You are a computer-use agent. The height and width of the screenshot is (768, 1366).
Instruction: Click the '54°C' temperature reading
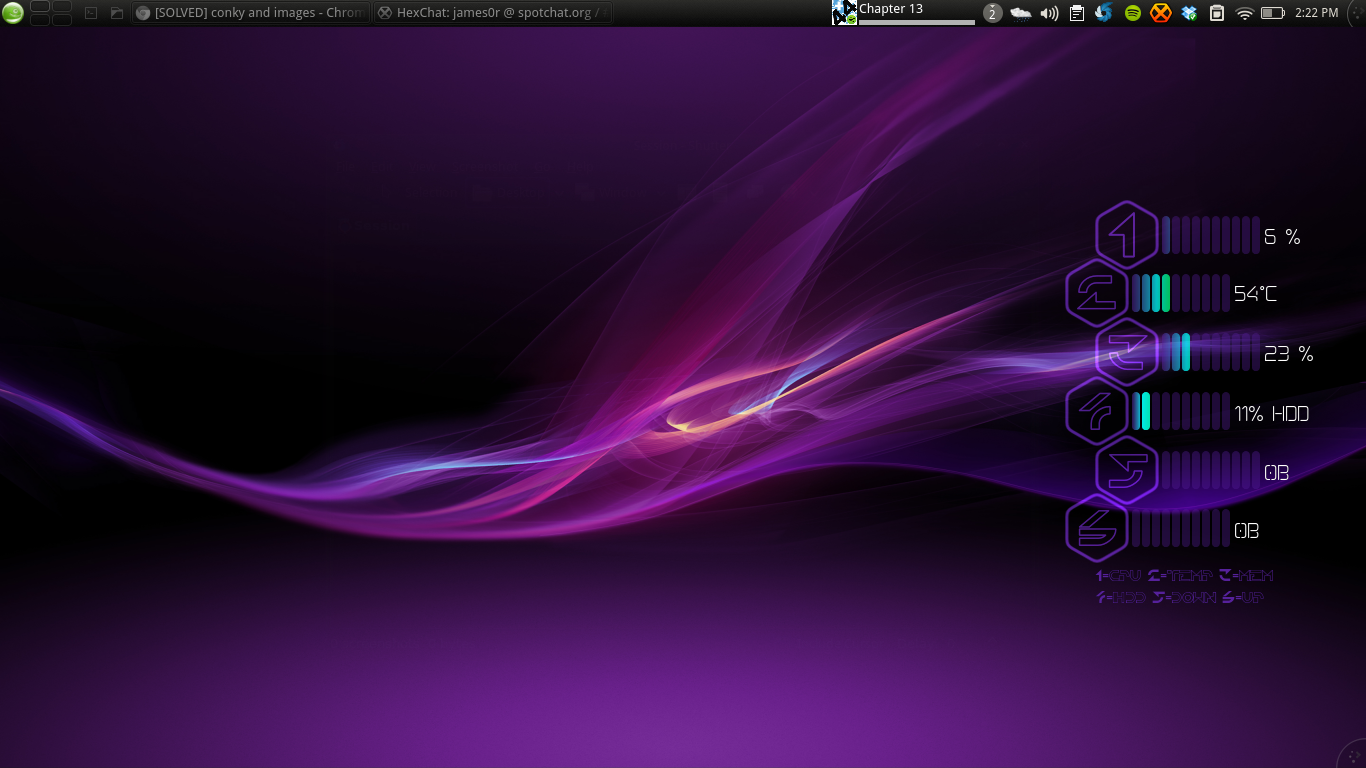point(1255,294)
